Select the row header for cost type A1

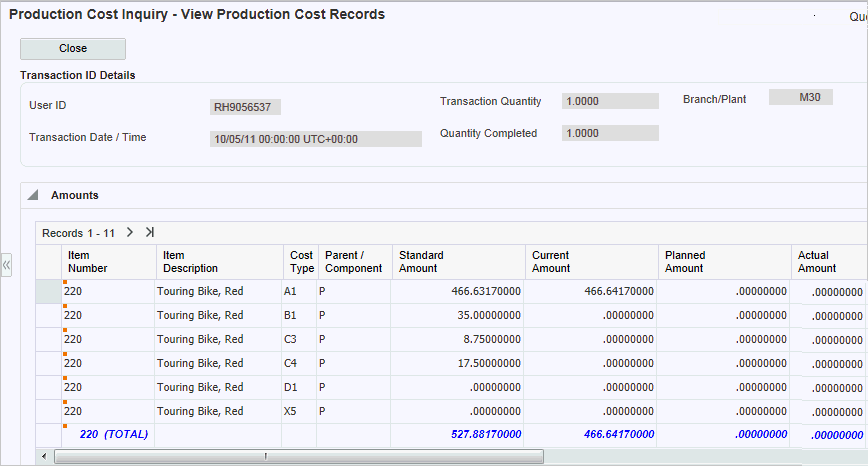(48, 291)
